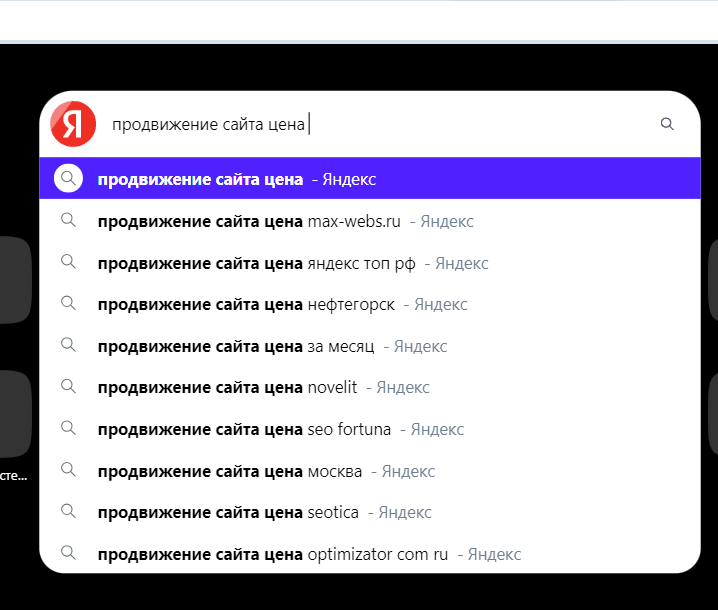The width and height of the screenshot is (718, 610).
Task: Choose suggestion ending with 'нефтегорск'
Action: tap(370, 304)
